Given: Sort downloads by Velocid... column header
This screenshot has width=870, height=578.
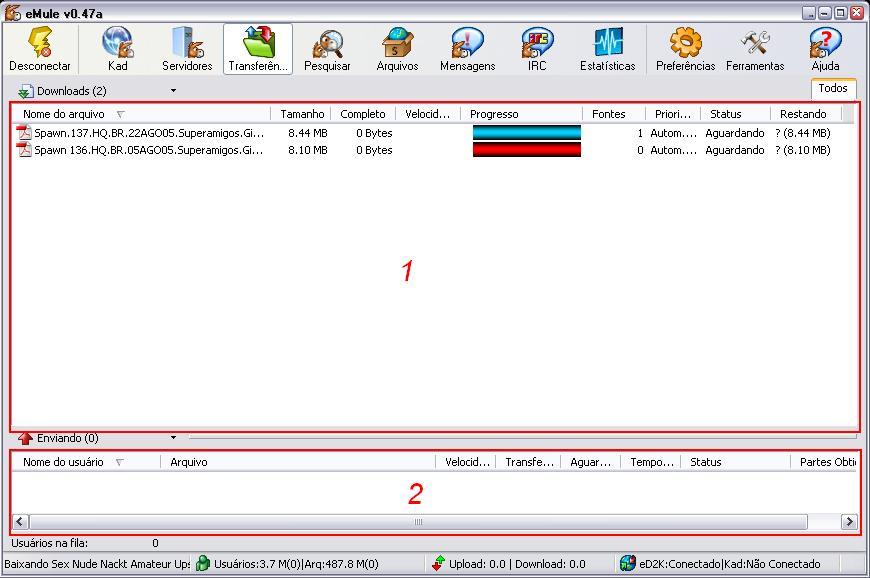Looking at the screenshot, I should 427,114.
